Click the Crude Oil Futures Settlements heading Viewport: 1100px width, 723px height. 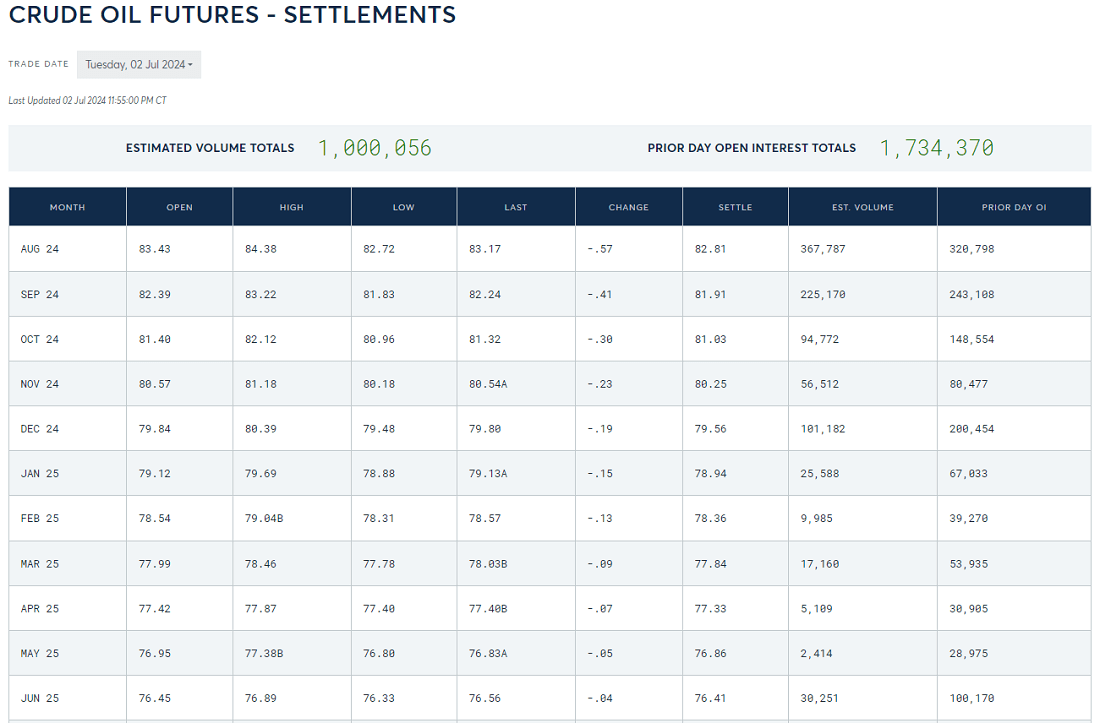[232, 15]
